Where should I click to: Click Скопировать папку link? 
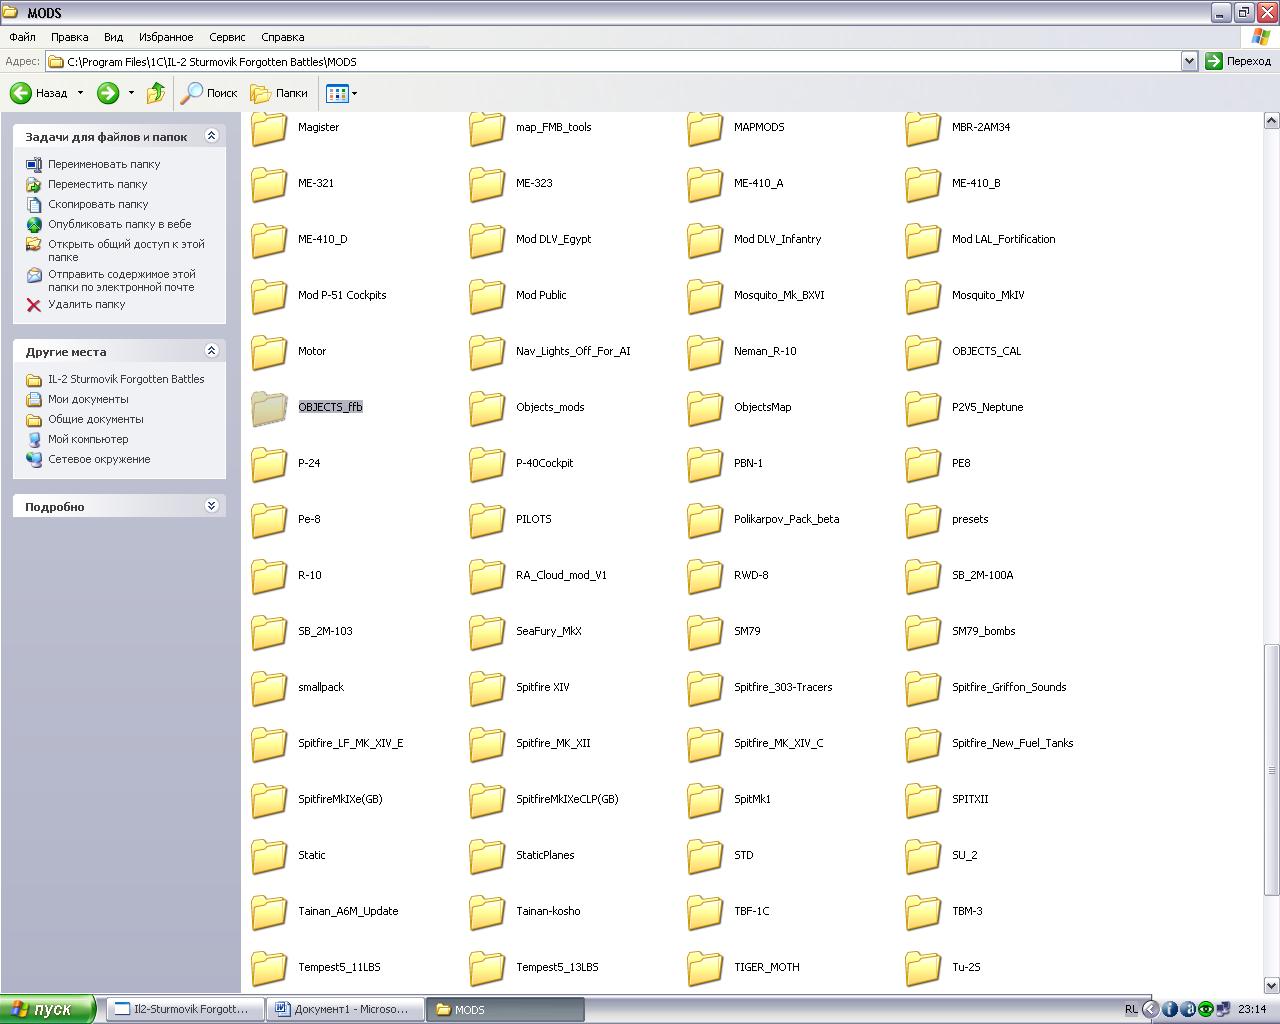click(98, 204)
